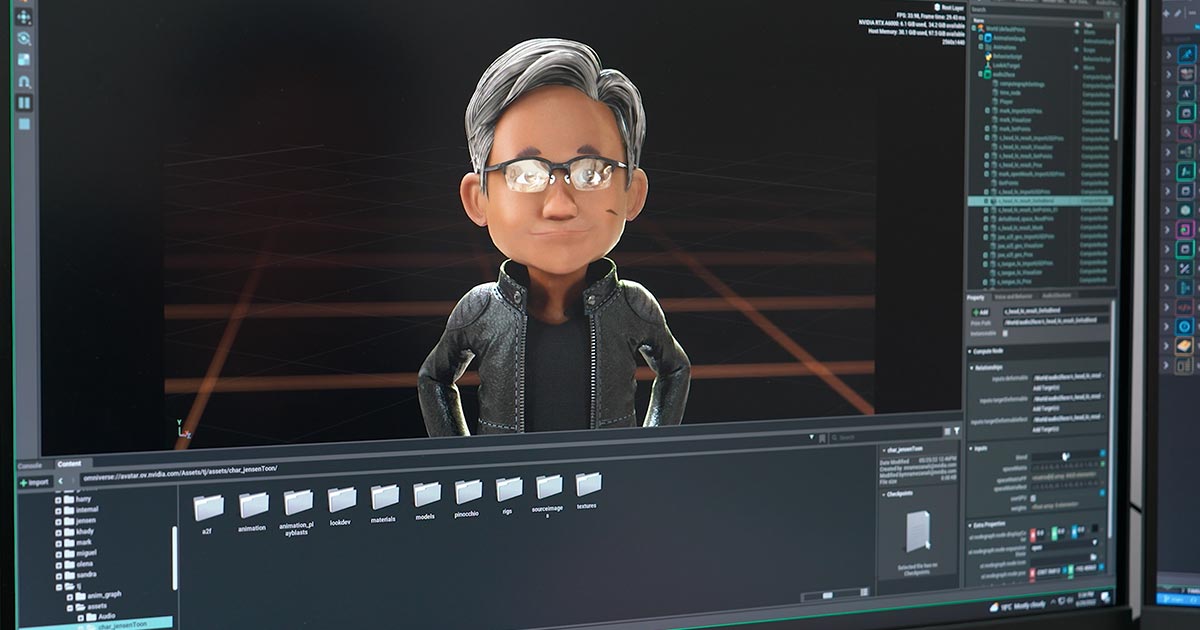Open the Console tab at the bottom left

(30, 464)
